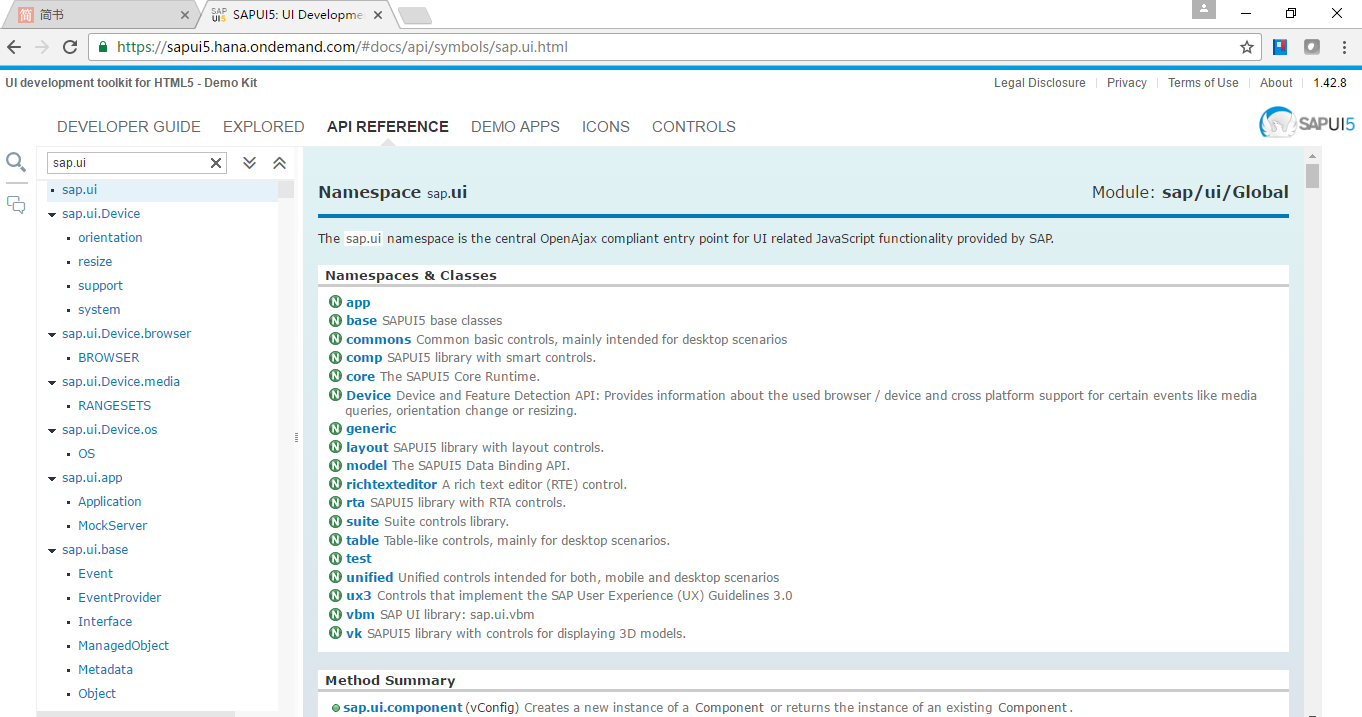Click the blue bookmark extension icon

coord(1280,46)
